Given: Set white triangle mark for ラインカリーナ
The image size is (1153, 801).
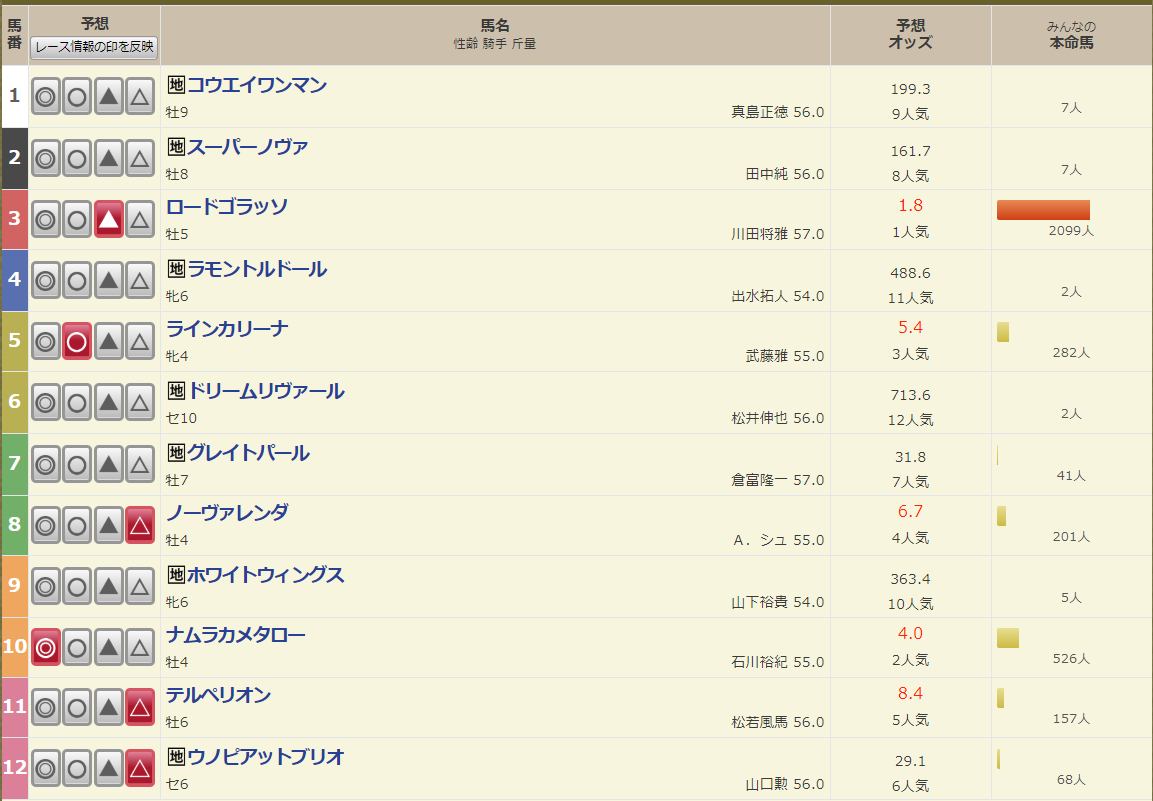Looking at the screenshot, I should coord(140,341).
